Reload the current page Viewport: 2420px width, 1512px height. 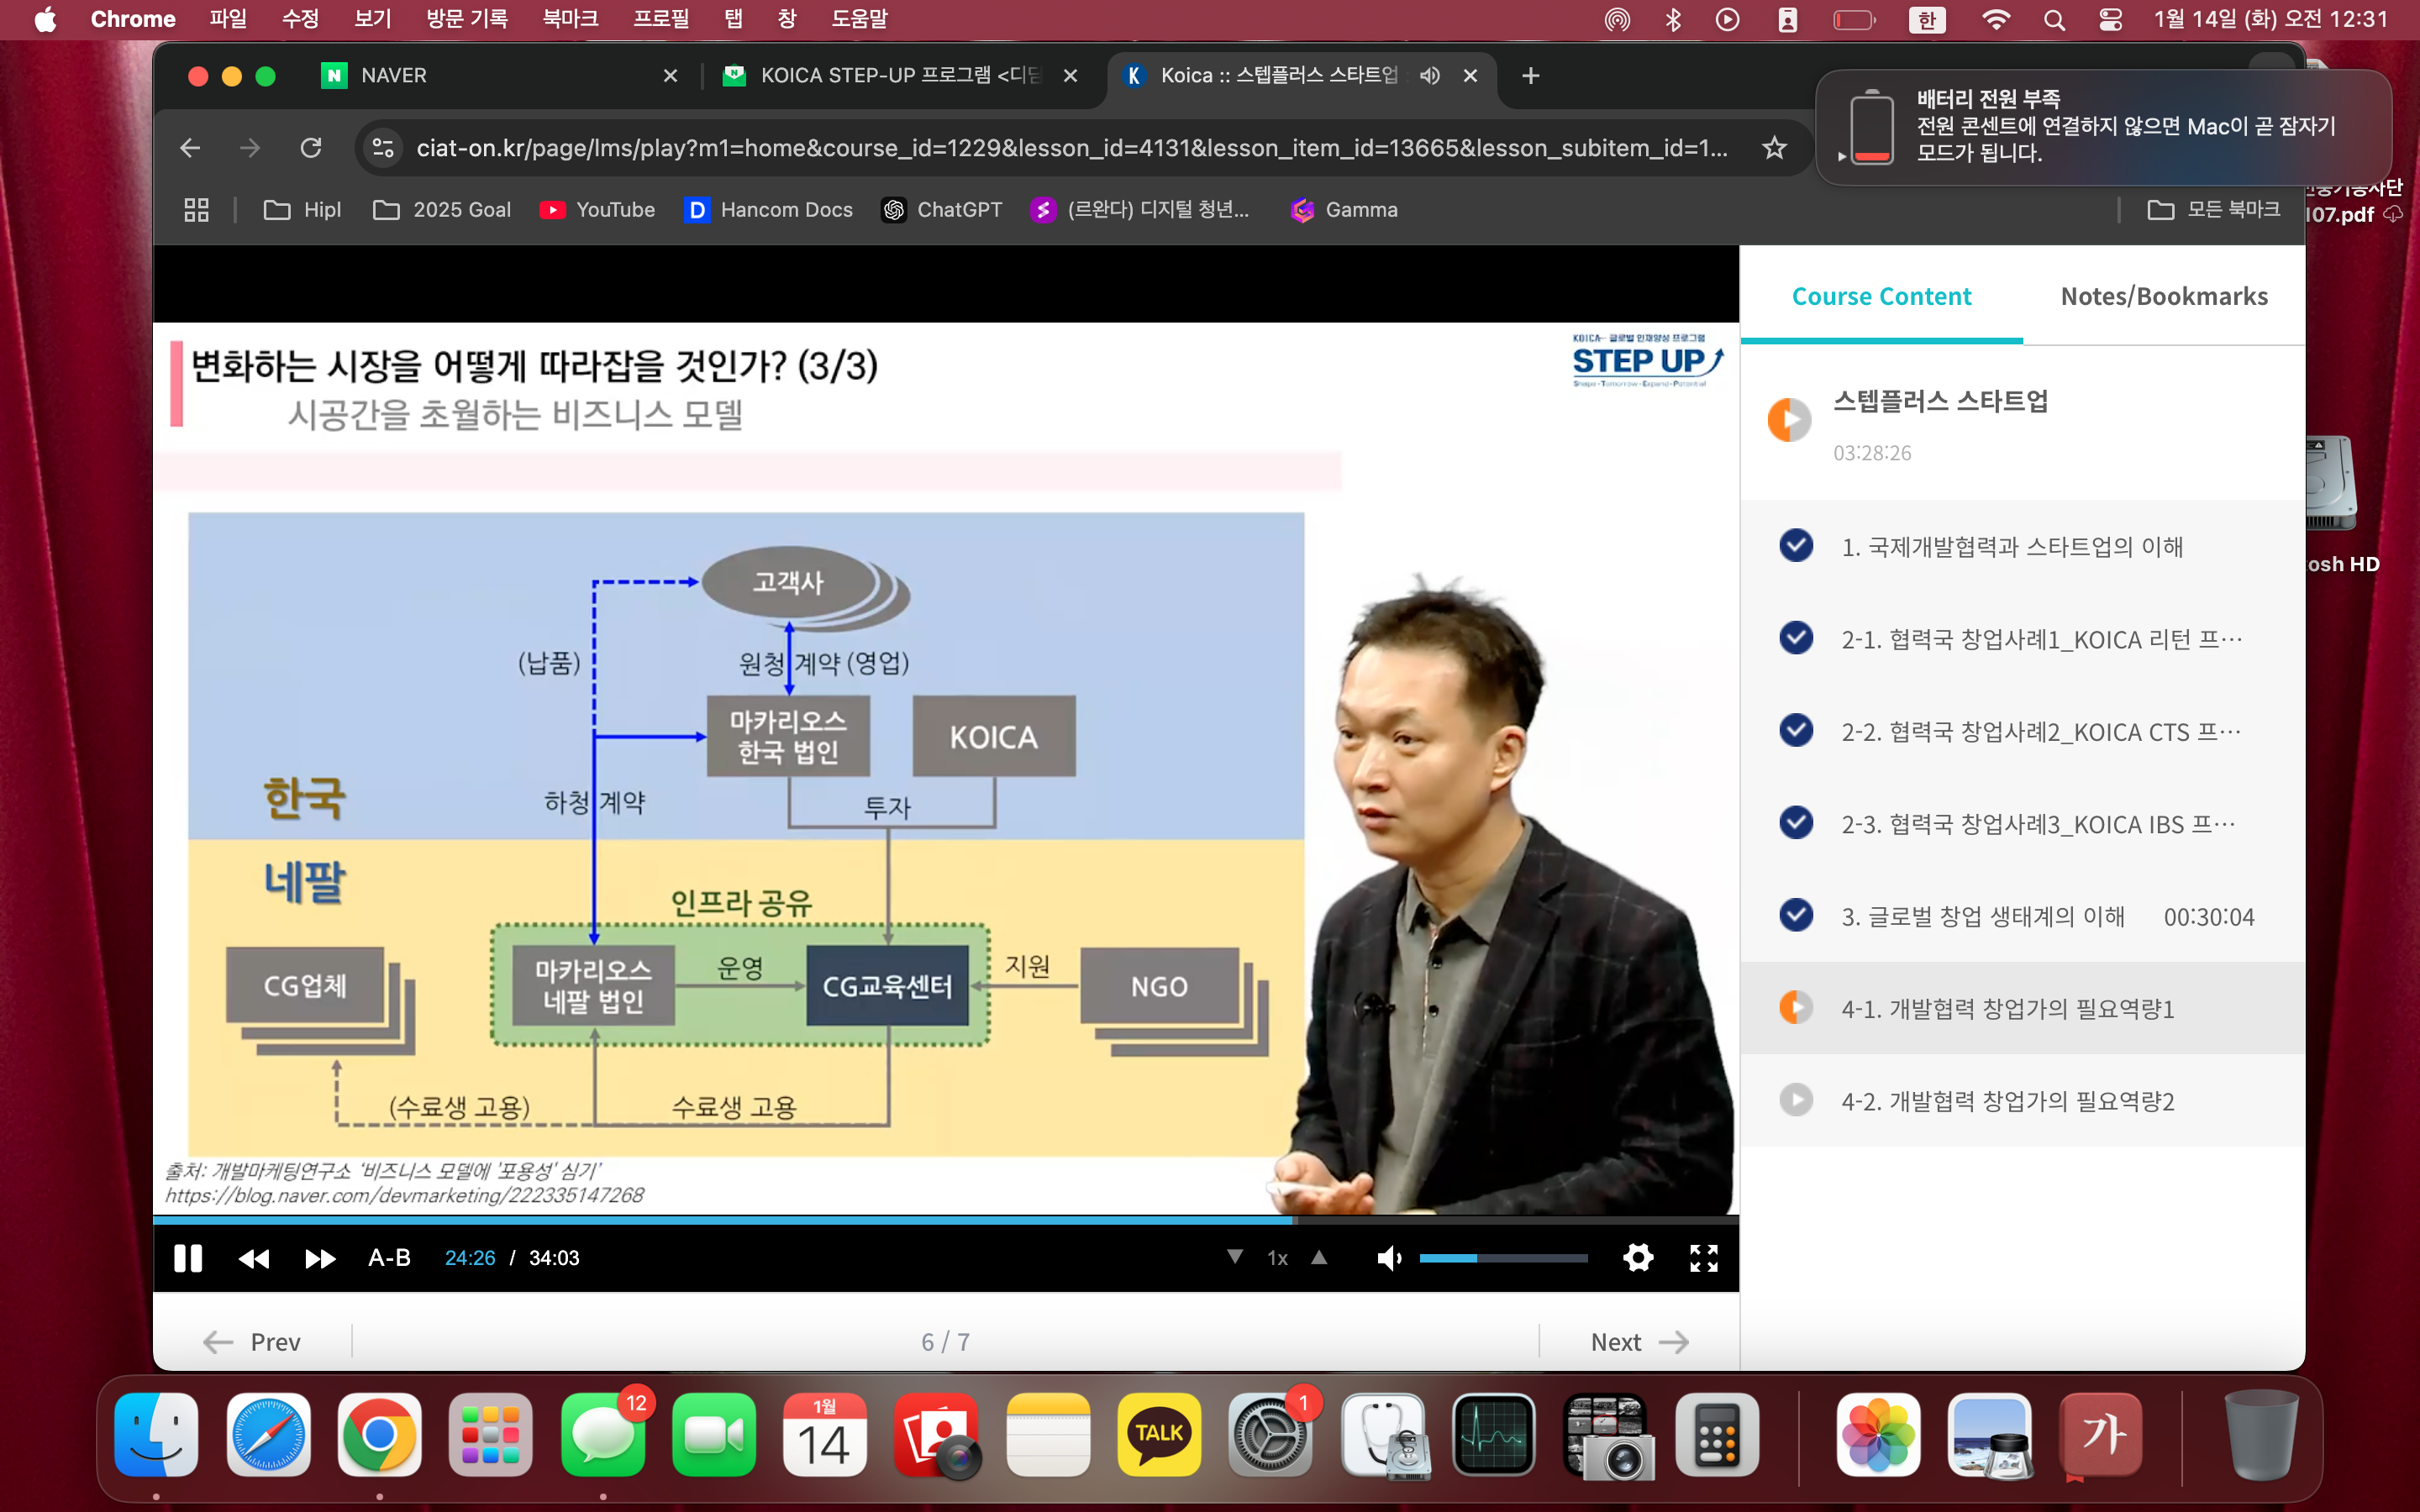coord(311,148)
